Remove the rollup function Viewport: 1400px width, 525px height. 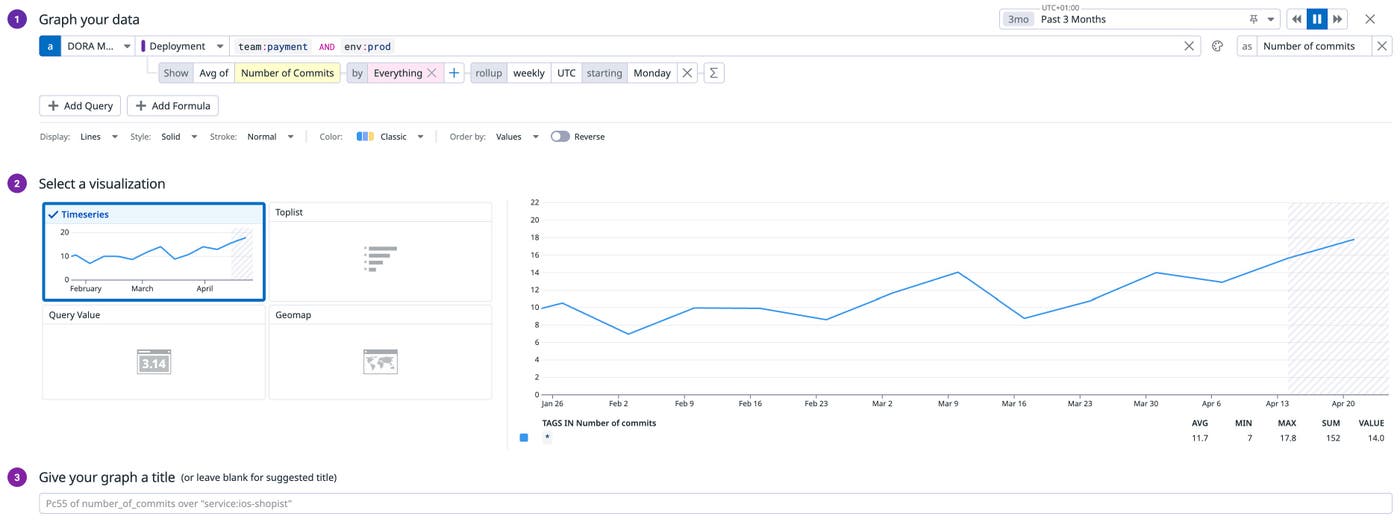(x=687, y=73)
